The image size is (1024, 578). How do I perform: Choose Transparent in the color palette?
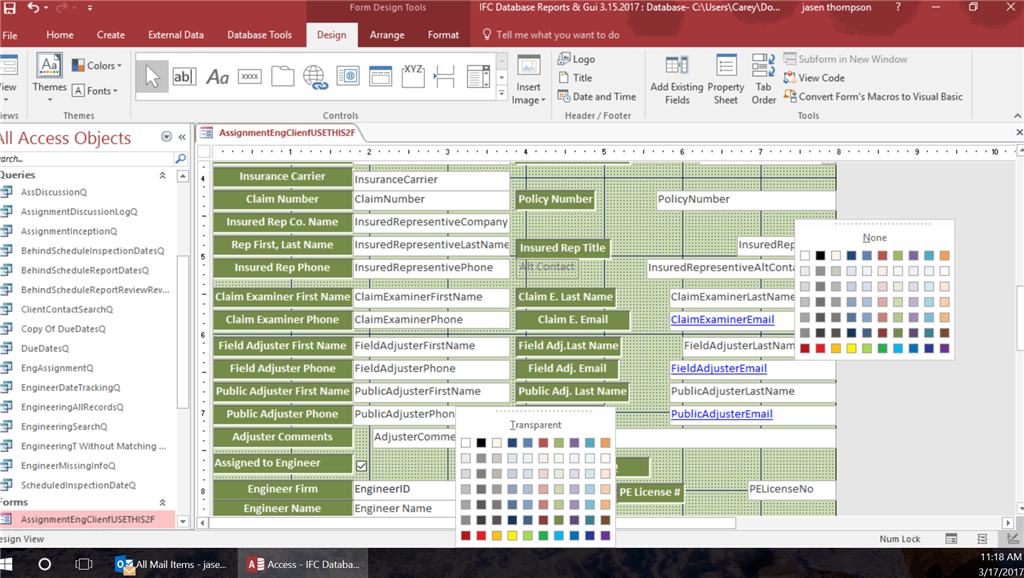[535, 425]
